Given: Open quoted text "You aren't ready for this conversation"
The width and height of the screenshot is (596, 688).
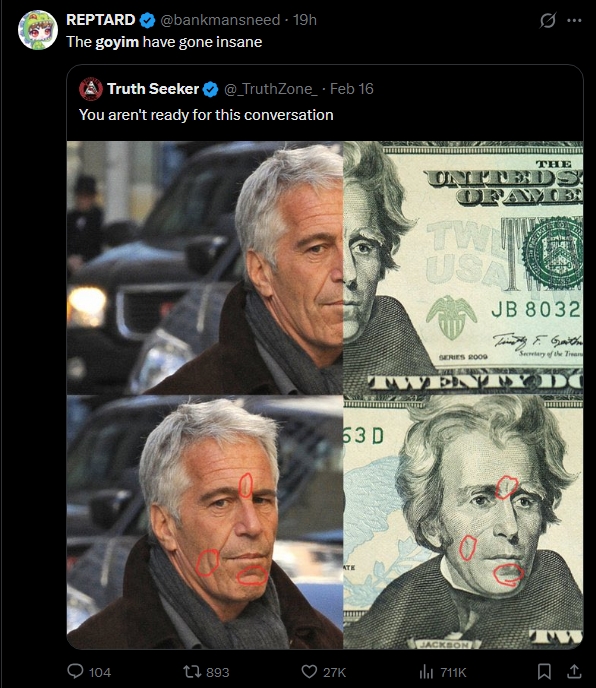Looking at the screenshot, I should click(x=206, y=115).
